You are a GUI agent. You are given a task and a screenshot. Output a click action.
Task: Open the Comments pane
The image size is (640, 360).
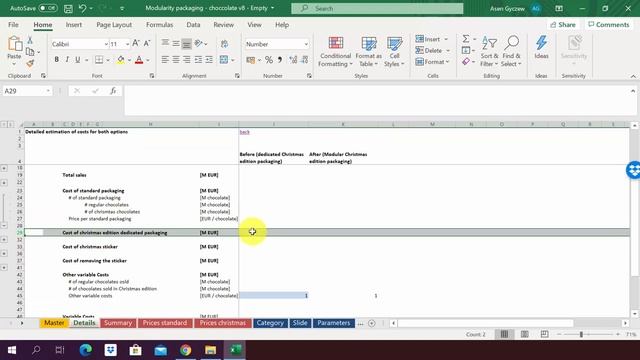(609, 25)
